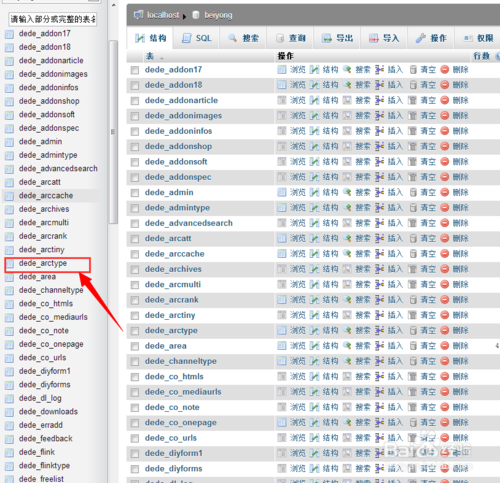Switch to the SQL tab
The image size is (500, 483).
(197, 38)
